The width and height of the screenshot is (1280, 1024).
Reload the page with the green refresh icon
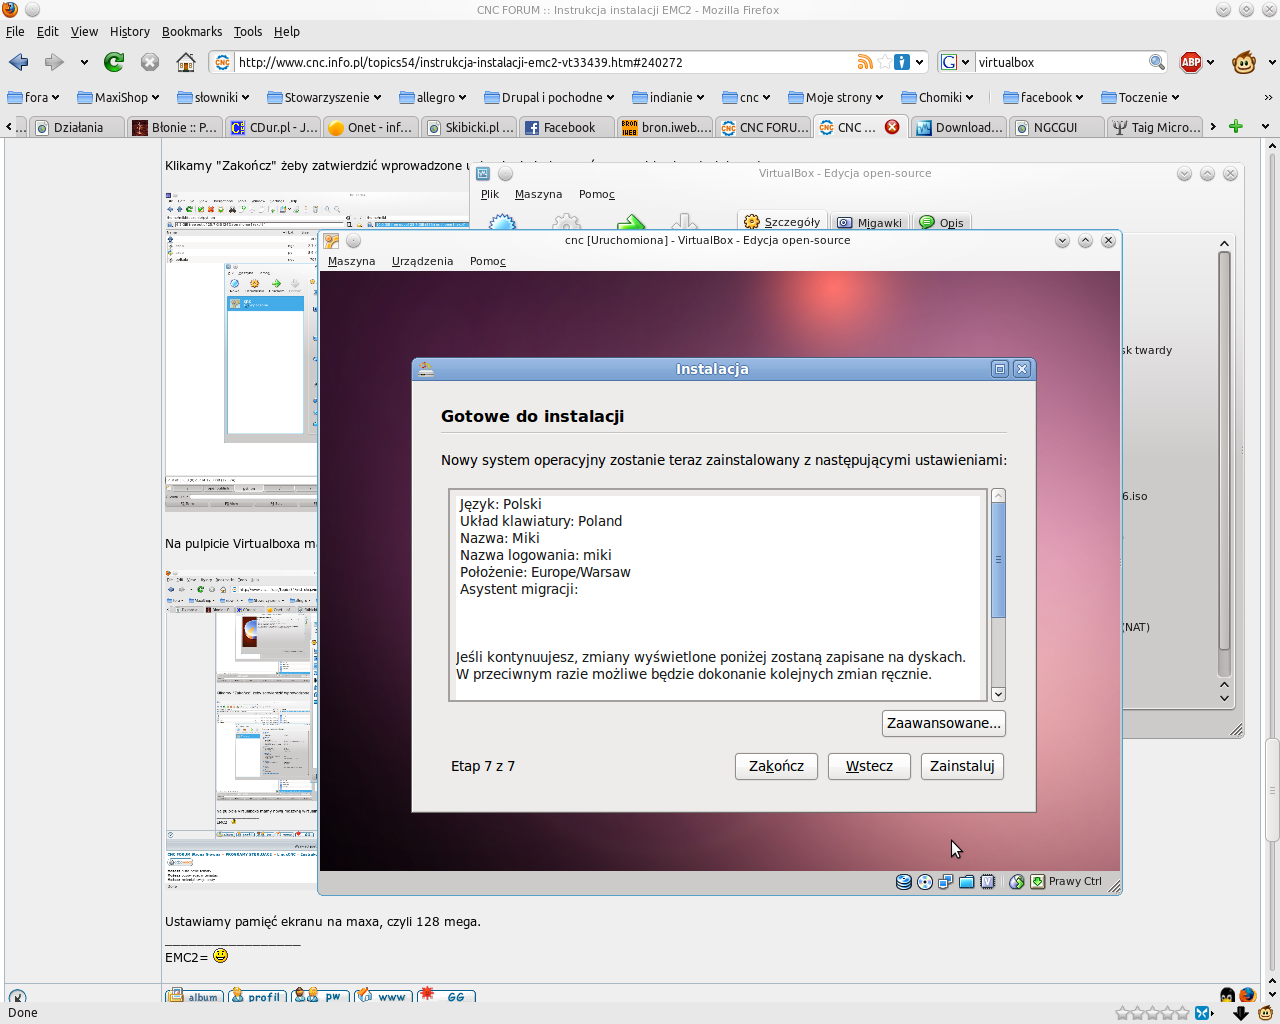coord(114,62)
